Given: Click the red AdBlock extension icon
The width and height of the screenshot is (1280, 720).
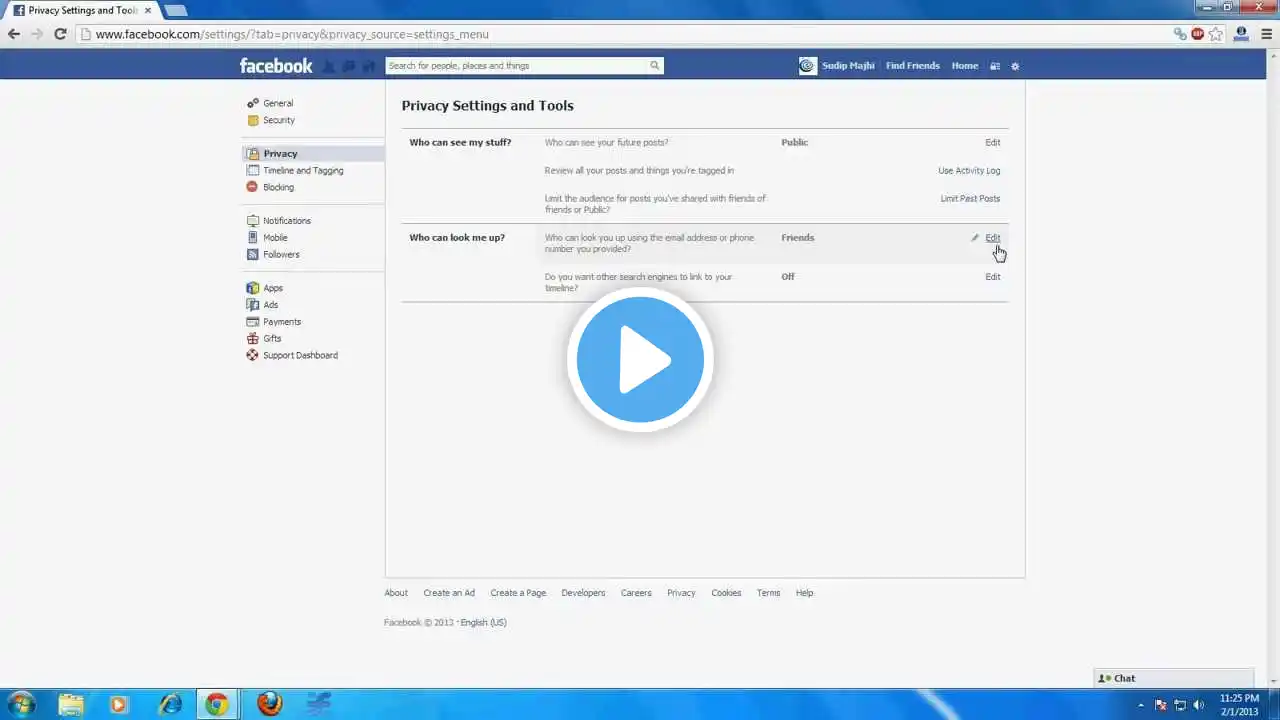Looking at the screenshot, I should (1198, 34).
